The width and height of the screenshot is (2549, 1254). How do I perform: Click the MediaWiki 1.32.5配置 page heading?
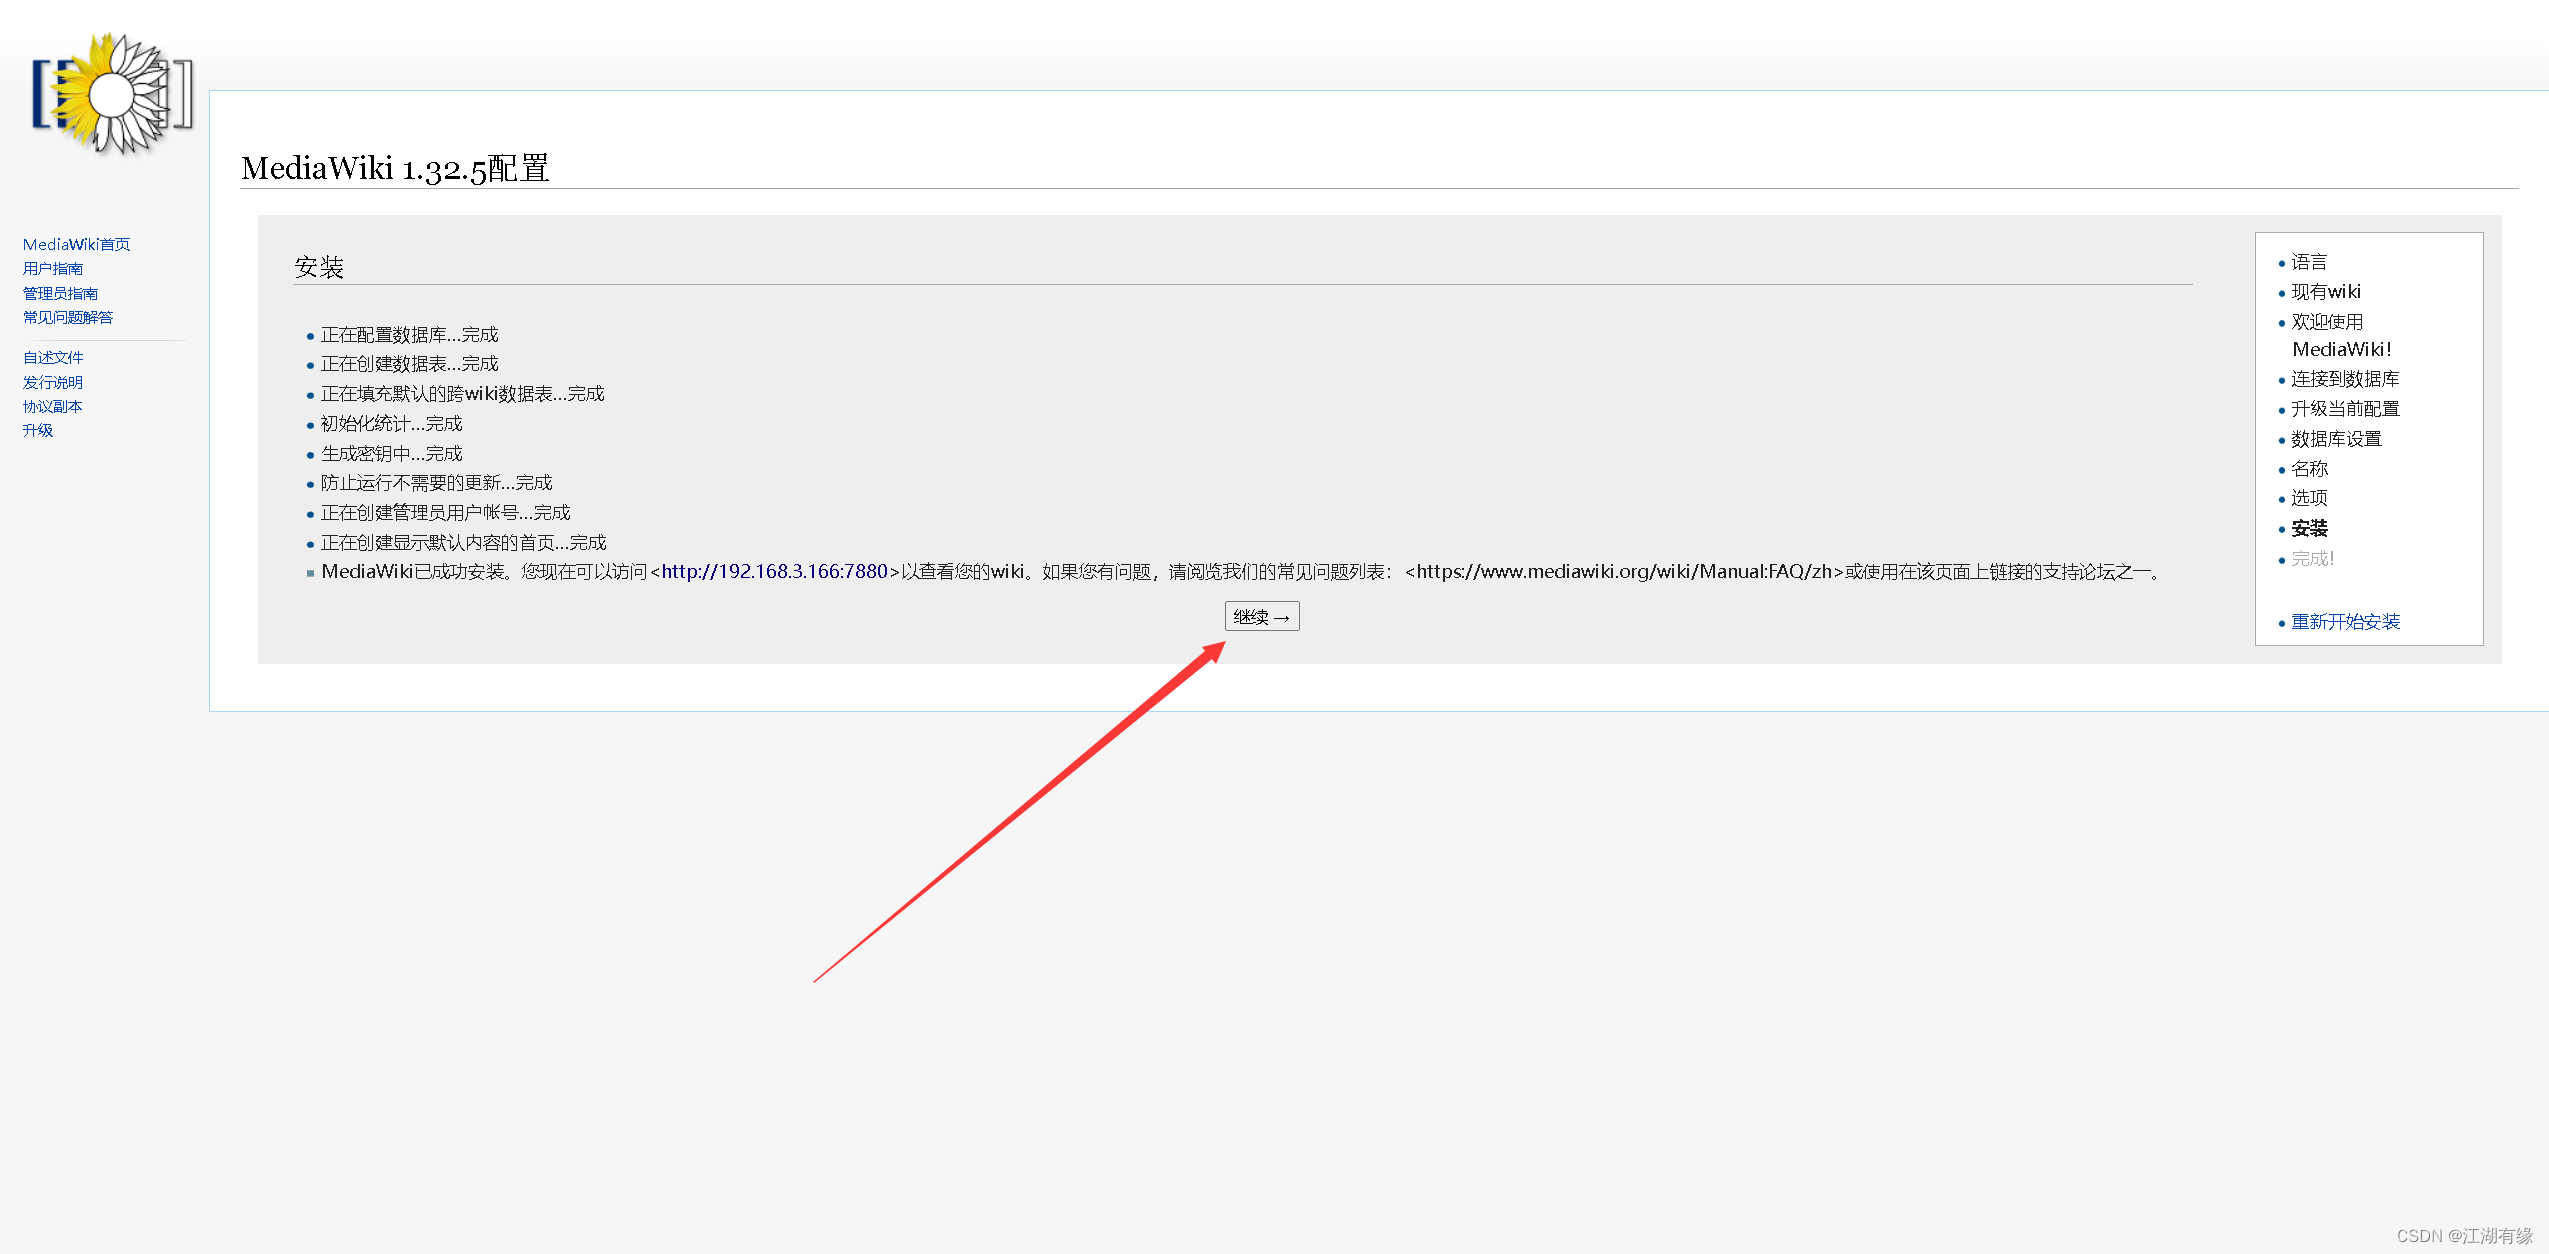tap(395, 168)
